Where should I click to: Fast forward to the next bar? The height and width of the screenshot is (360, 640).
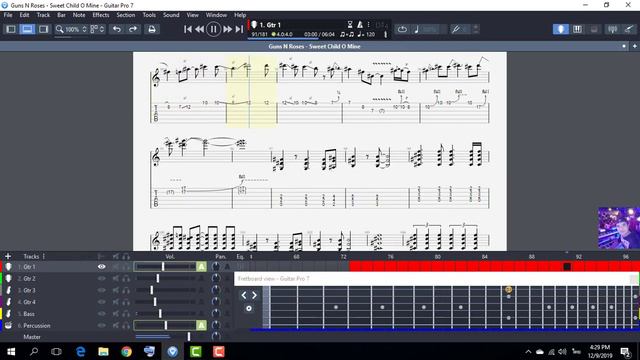(227, 29)
